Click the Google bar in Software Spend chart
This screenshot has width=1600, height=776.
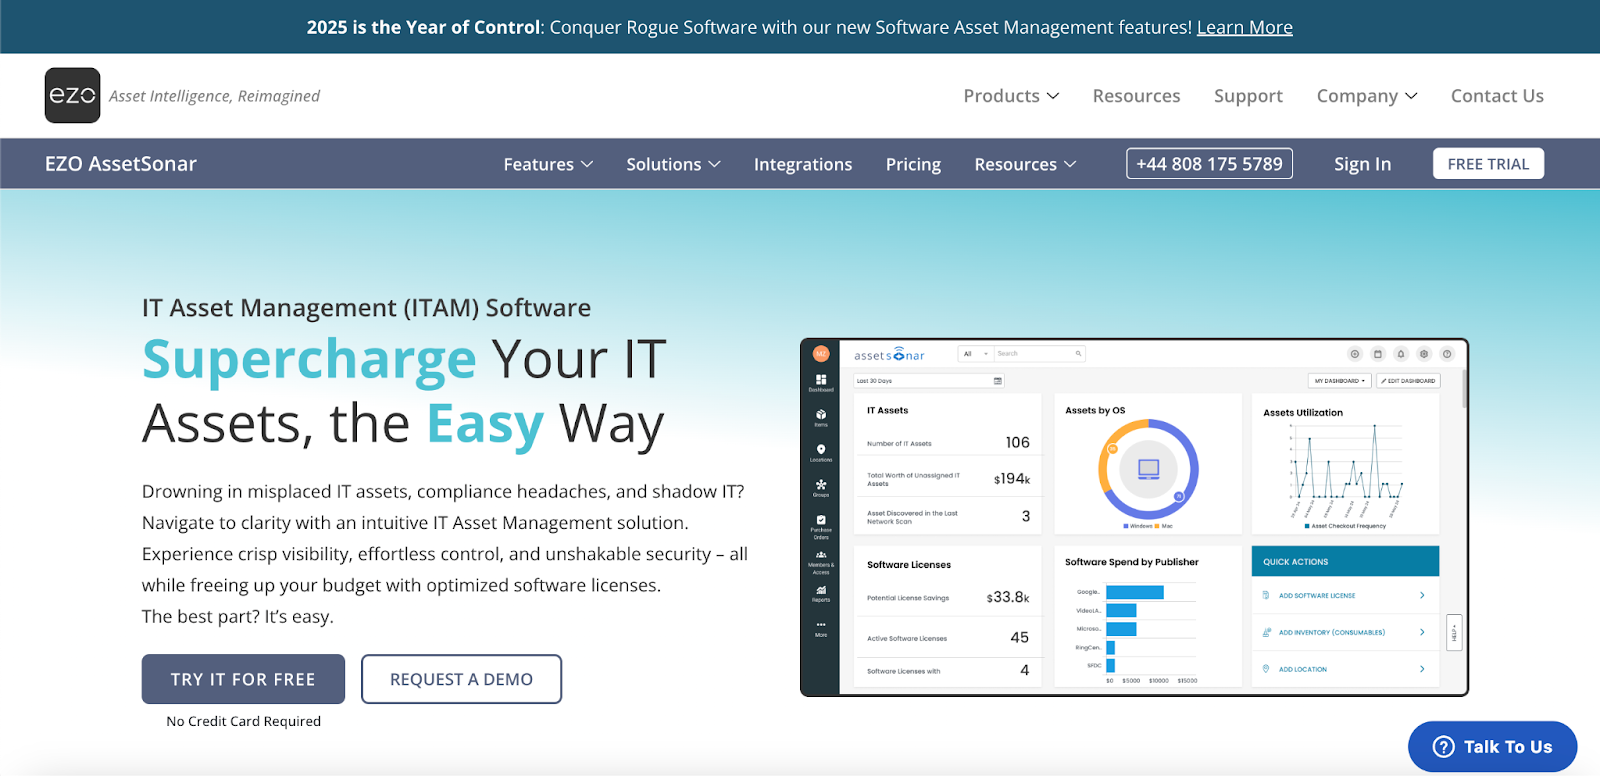(1134, 592)
